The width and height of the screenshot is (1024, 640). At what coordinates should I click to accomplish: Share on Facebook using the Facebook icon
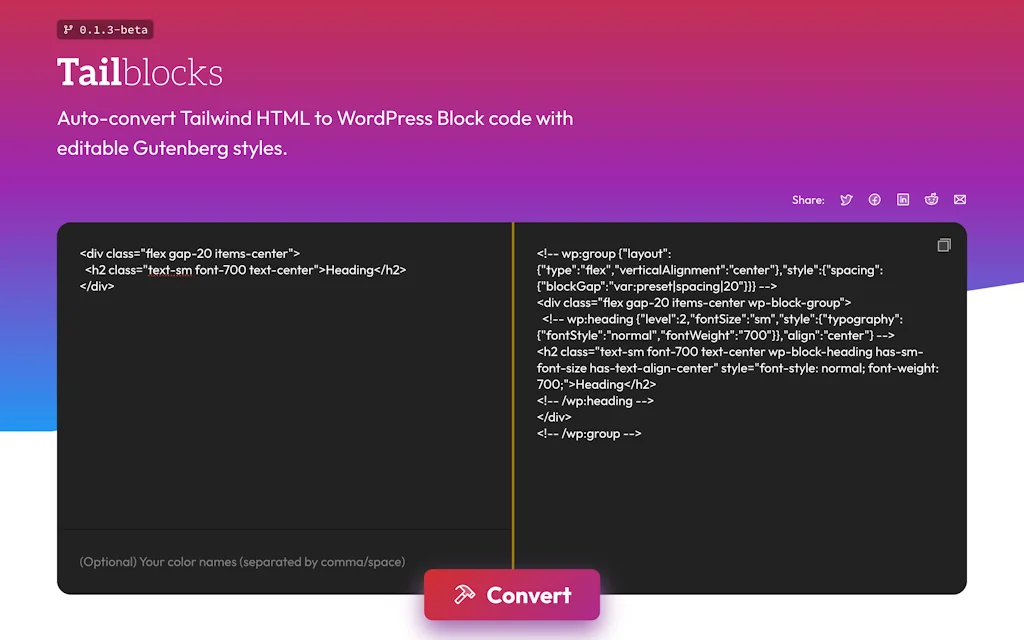tap(874, 199)
